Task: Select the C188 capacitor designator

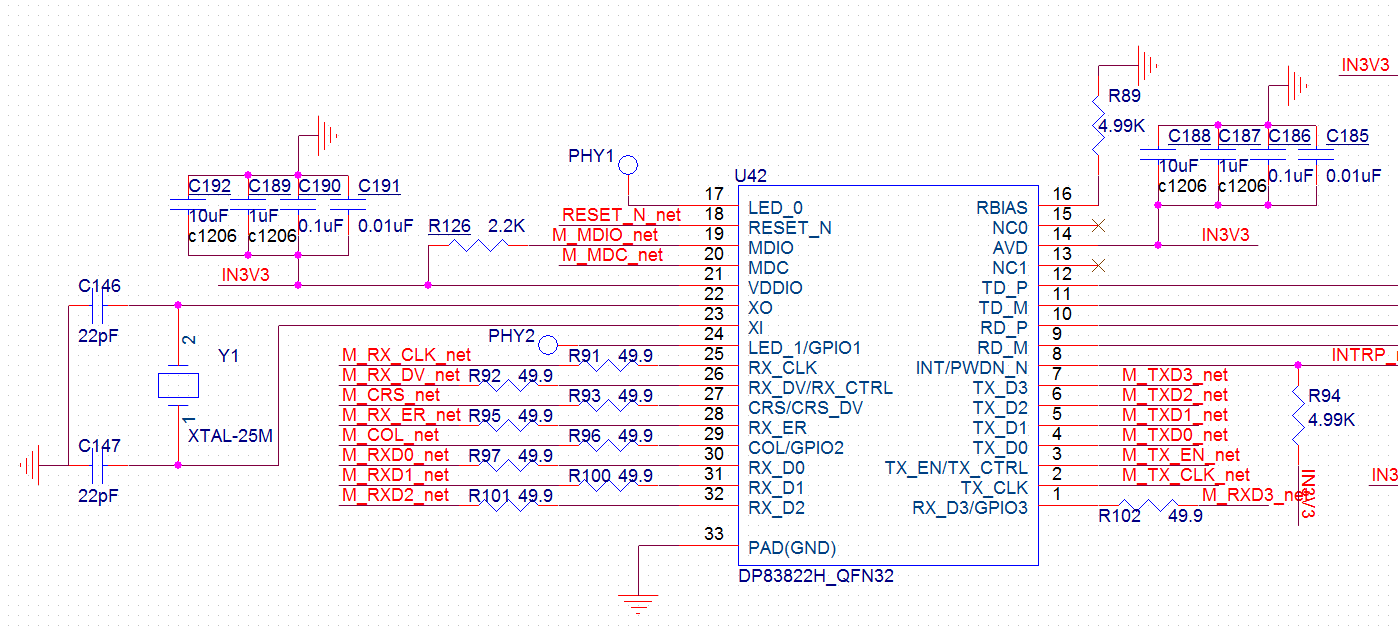Action: (1190, 136)
